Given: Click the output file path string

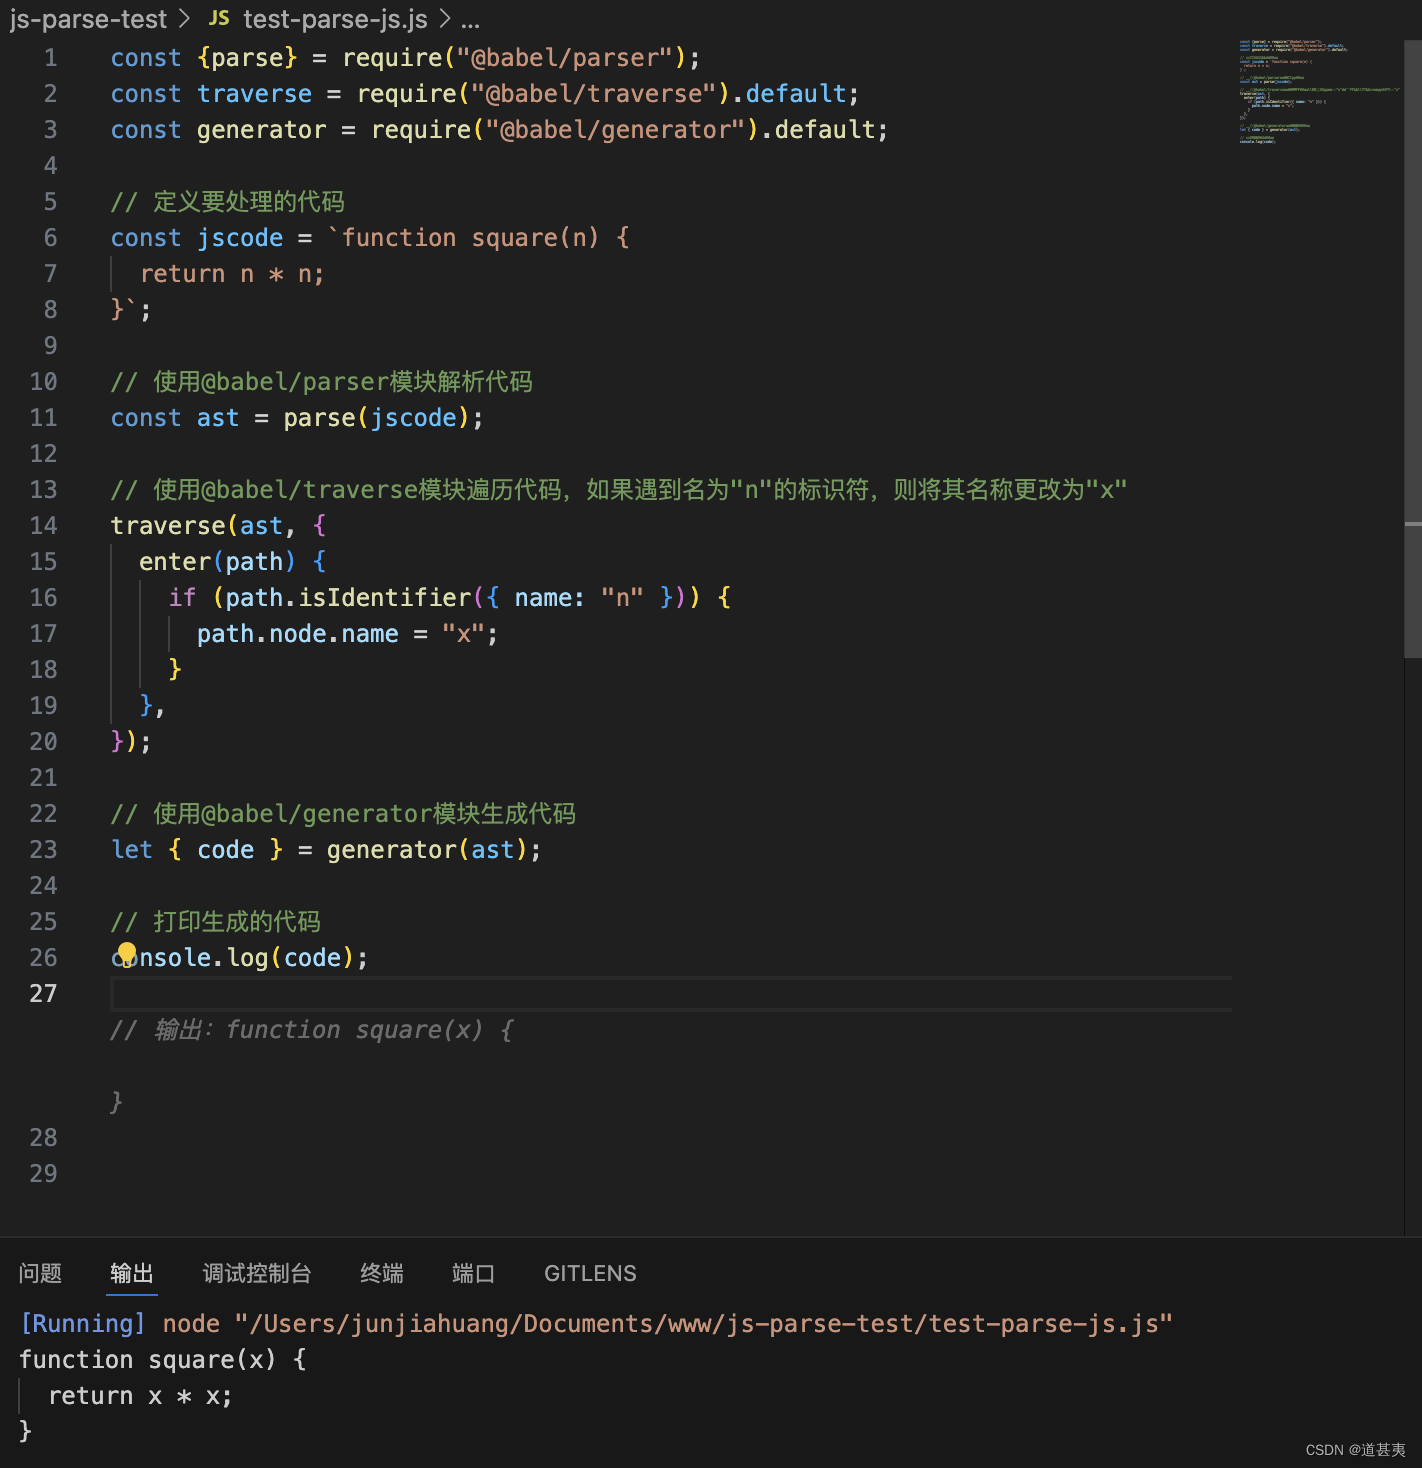Looking at the screenshot, I should pos(703,1323).
